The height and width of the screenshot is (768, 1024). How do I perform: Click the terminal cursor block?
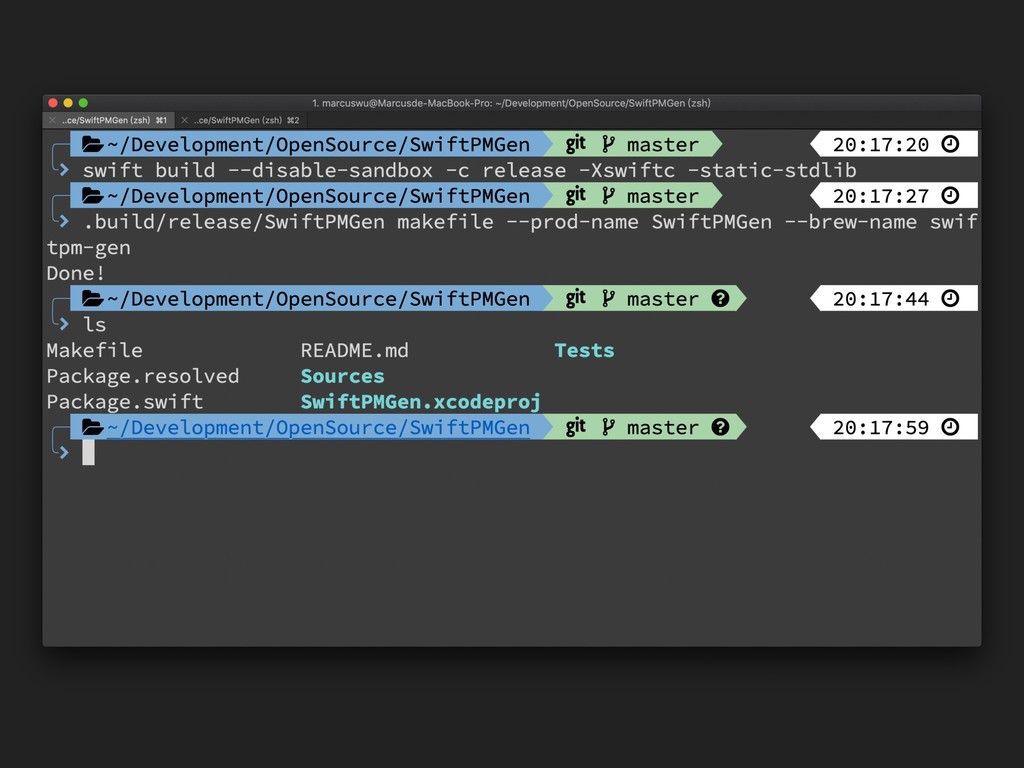88,453
